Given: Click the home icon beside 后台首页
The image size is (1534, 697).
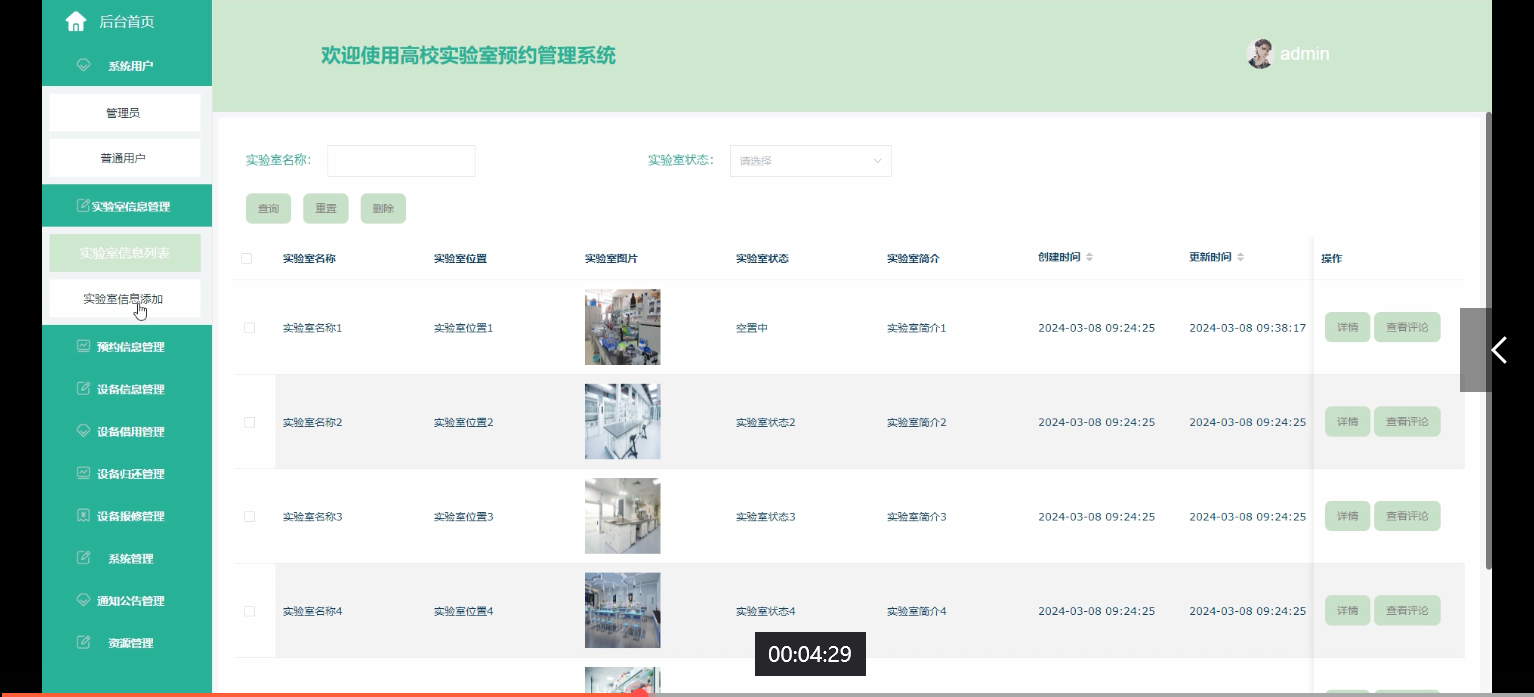Looking at the screenshot, I should coord(76,21).
